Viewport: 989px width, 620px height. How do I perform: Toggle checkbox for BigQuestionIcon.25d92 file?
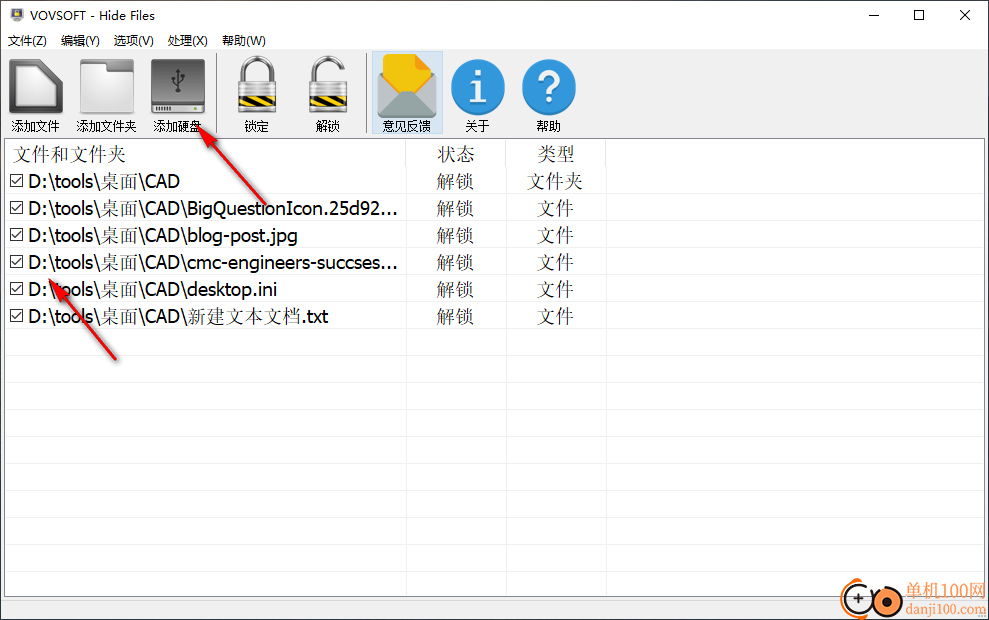(x=16, y=208)
